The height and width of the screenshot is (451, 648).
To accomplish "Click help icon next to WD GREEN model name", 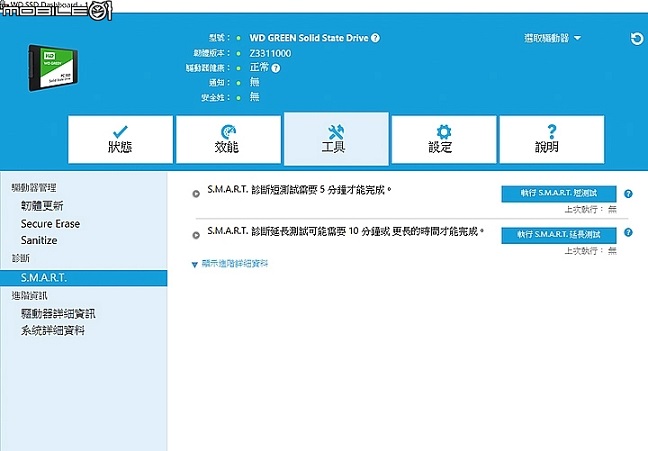I will (375, 38).
